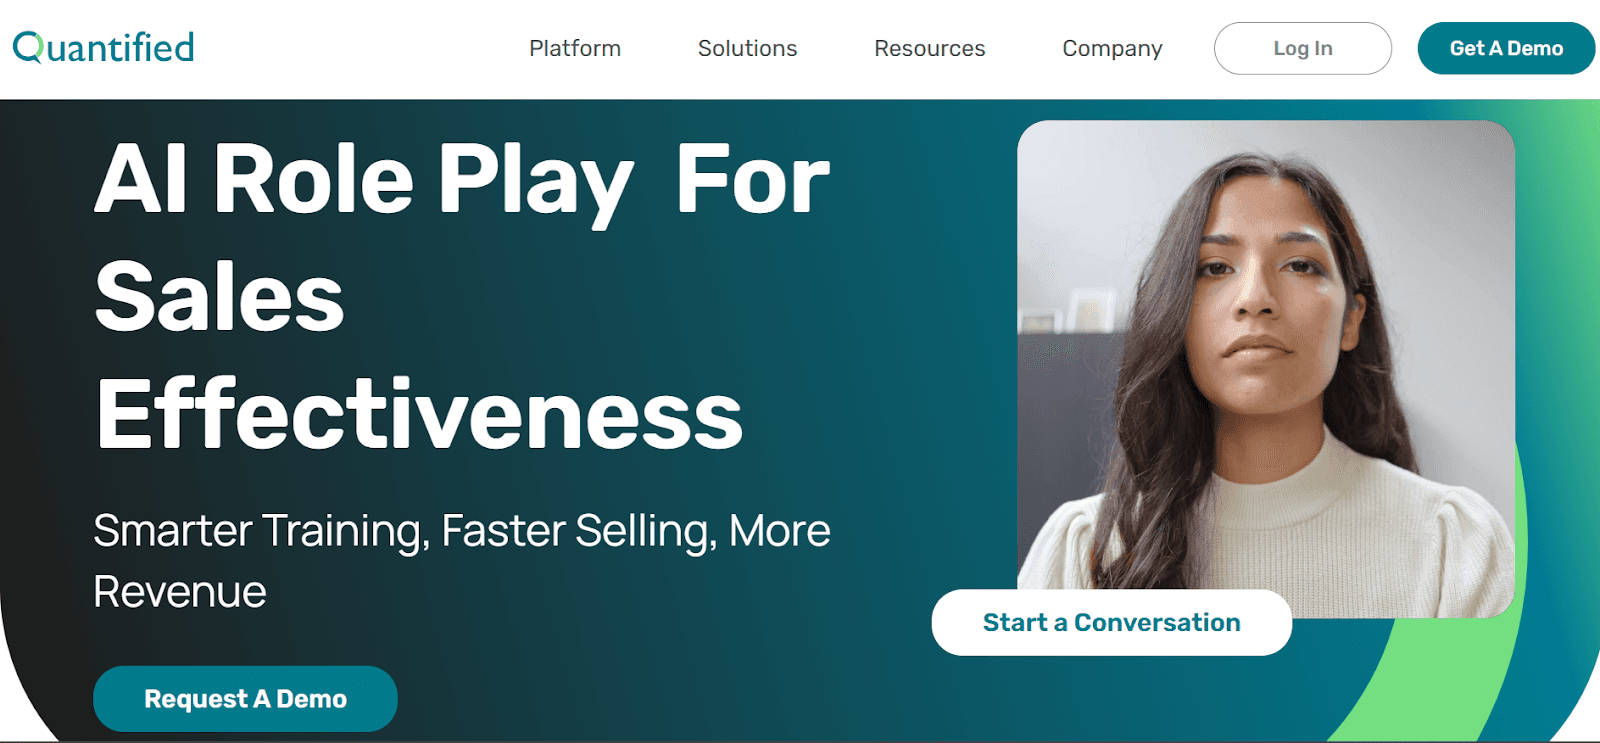Expand the Resources menu item
Image resolution: width=1600 pixels, height=743 pixels.
[929, 48]
